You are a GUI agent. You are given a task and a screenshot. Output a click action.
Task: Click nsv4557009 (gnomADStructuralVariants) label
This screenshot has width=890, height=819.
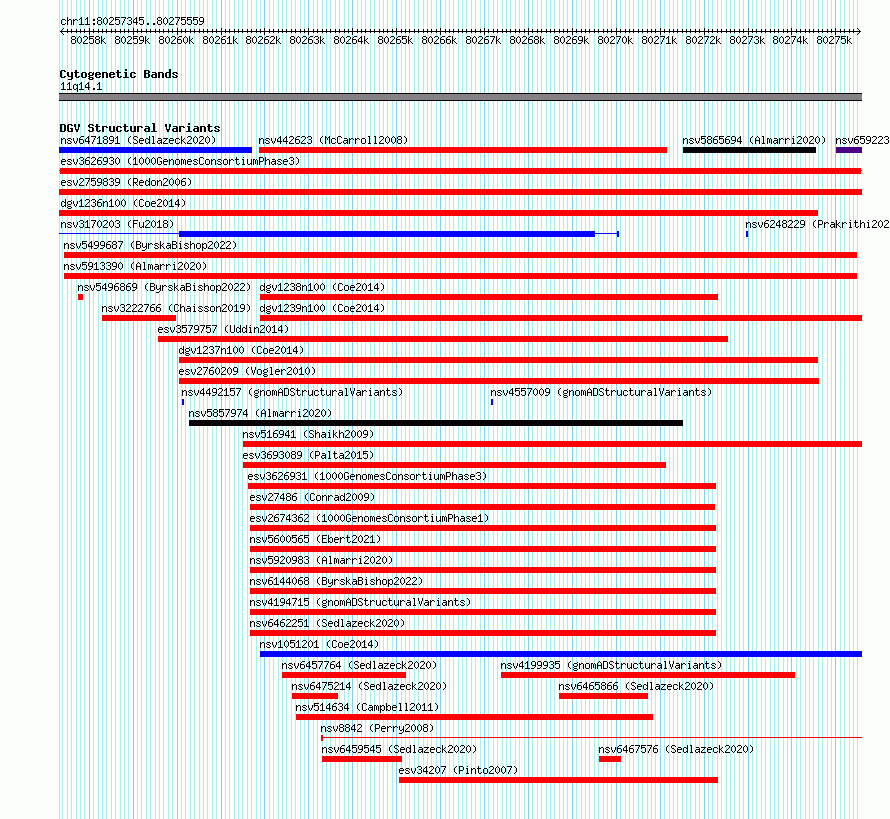pyautogui.click(x=601, y=392)
